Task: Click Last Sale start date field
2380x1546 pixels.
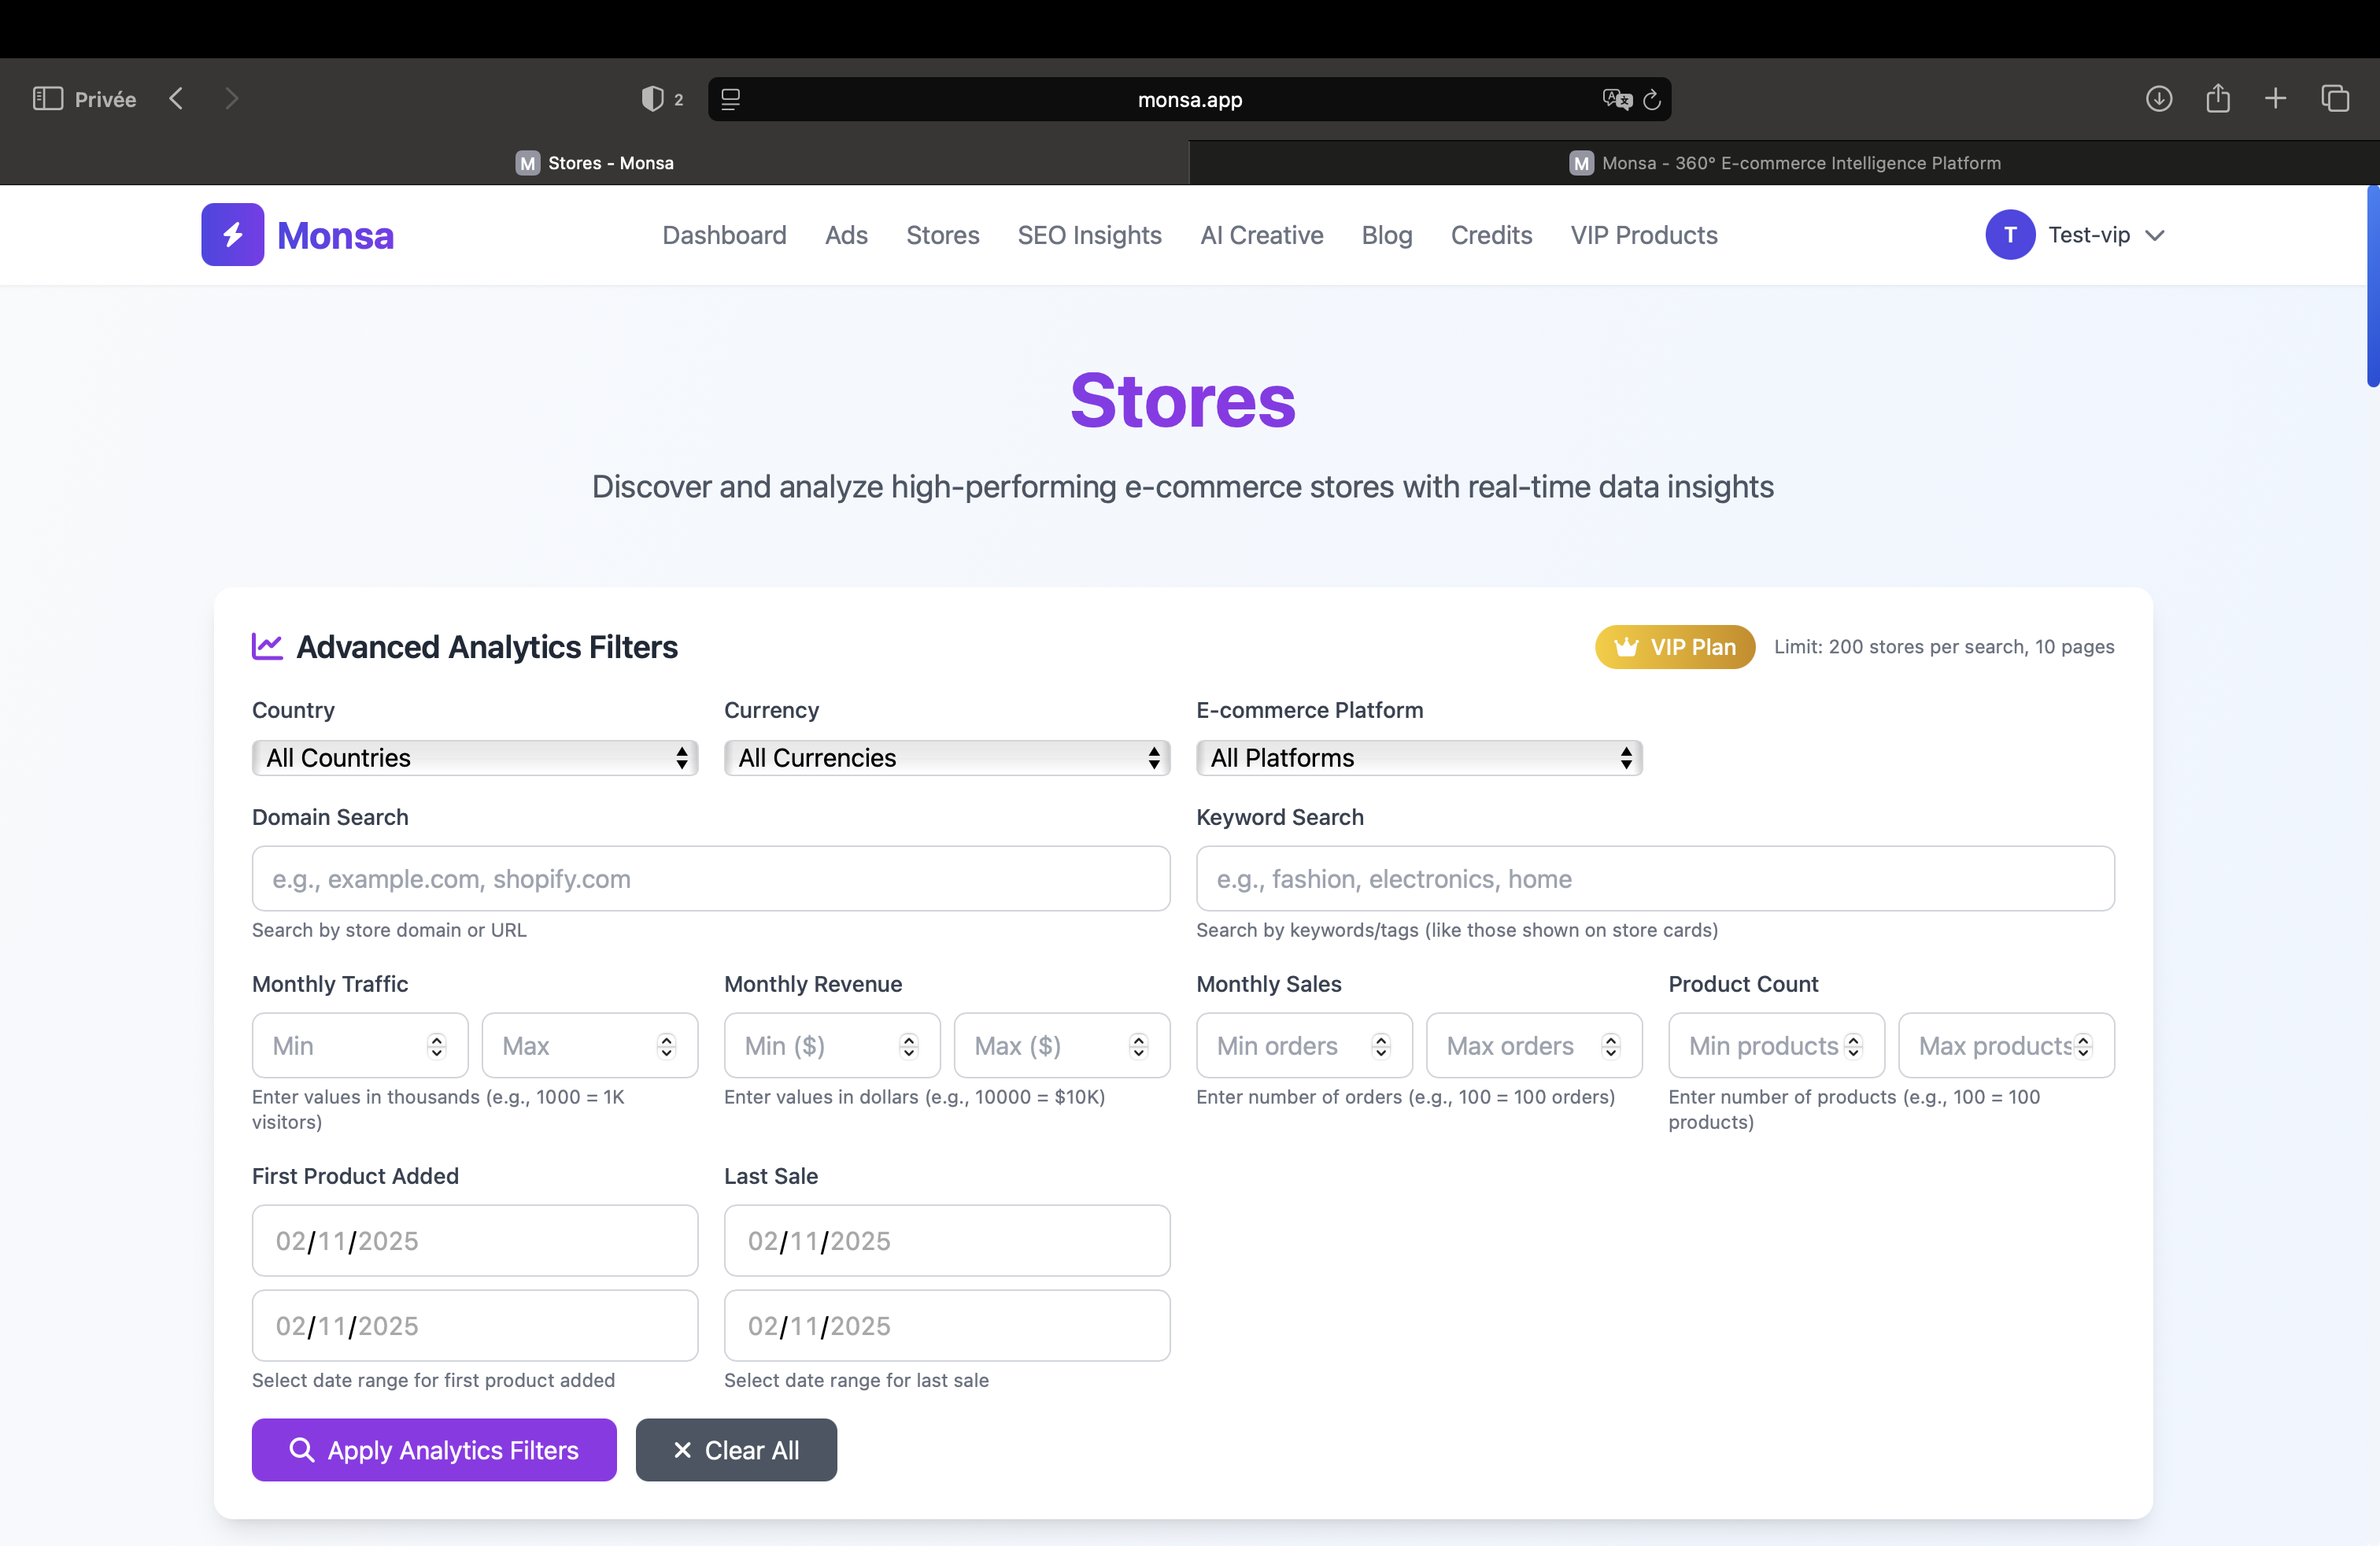Action: click(x=947, y=1240)
